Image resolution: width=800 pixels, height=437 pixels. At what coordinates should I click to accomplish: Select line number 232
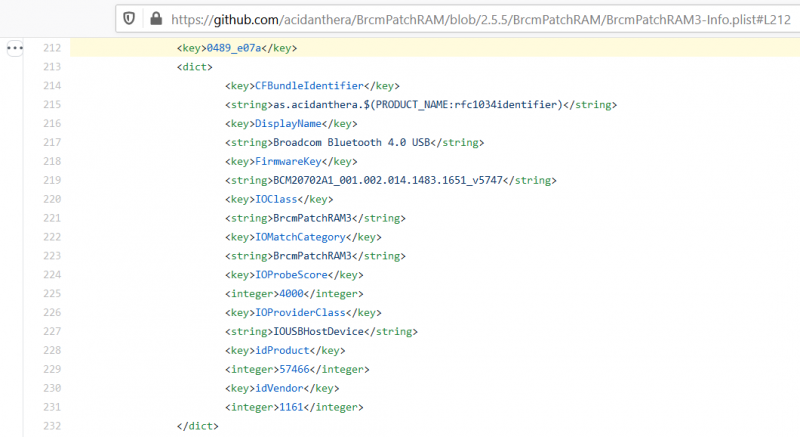click(52, 425)
